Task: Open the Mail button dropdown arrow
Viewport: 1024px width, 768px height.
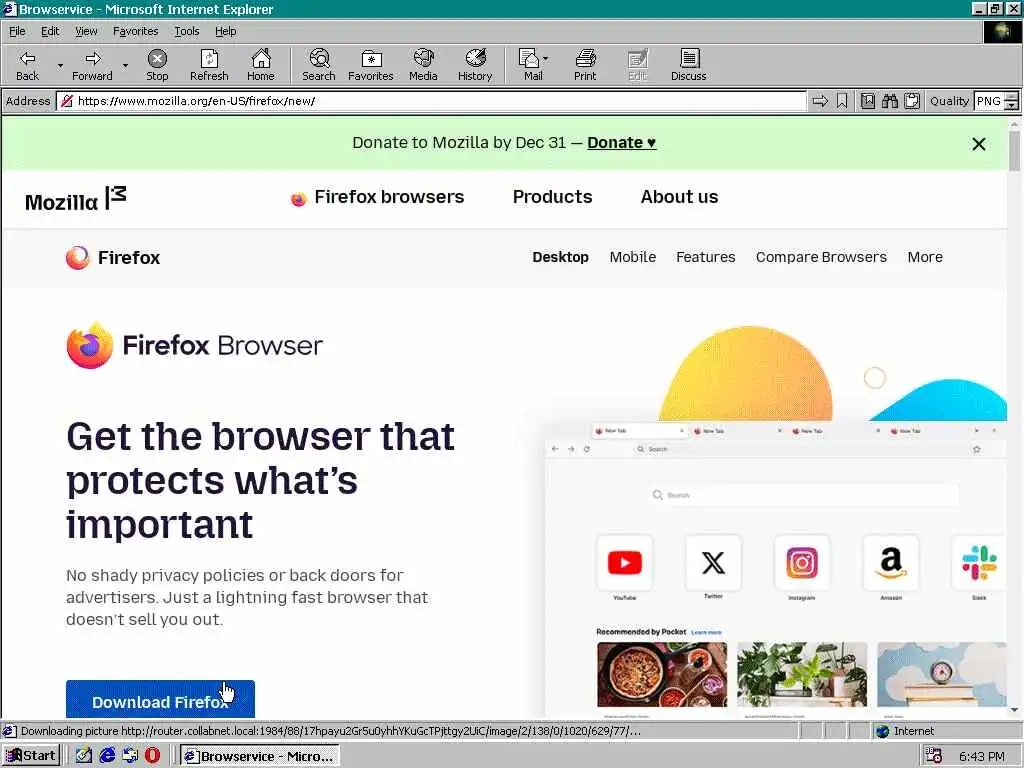Action: tap(546, 59)
